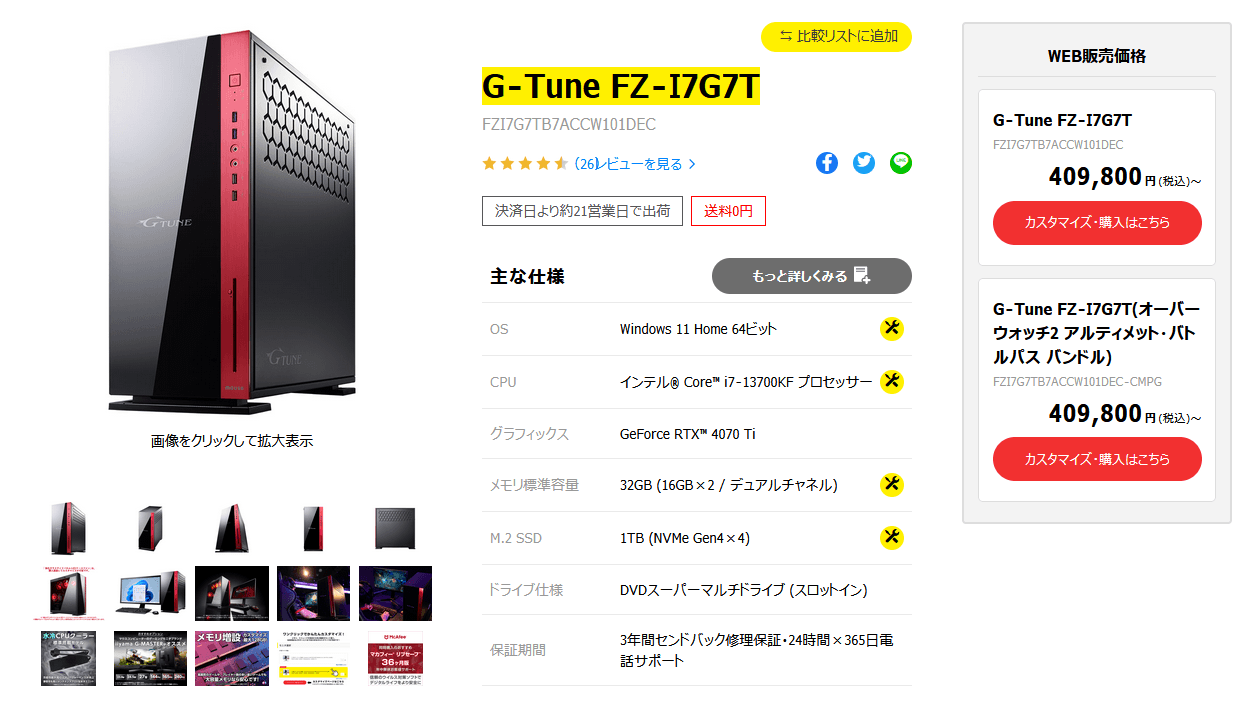Select the water-cooling CPU cooler thumbnail

68,658
